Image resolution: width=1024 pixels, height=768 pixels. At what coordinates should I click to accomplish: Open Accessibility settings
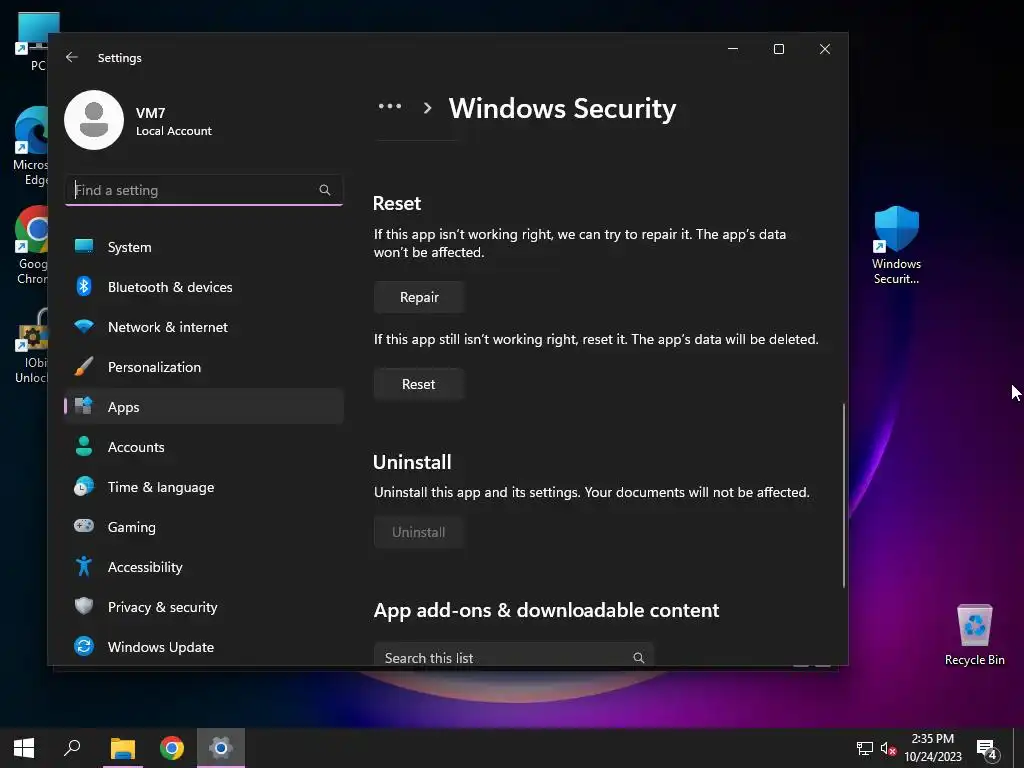point(204,567)
